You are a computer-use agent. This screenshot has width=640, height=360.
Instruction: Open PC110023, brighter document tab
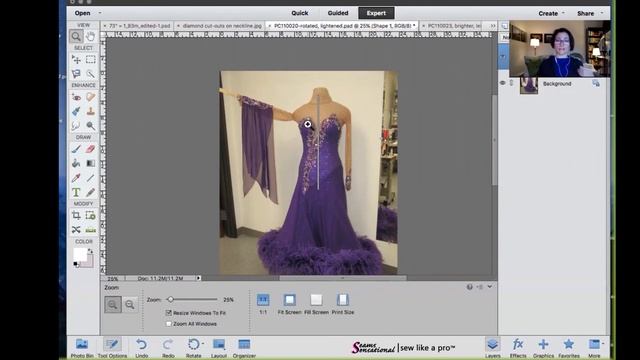[454, 26]
